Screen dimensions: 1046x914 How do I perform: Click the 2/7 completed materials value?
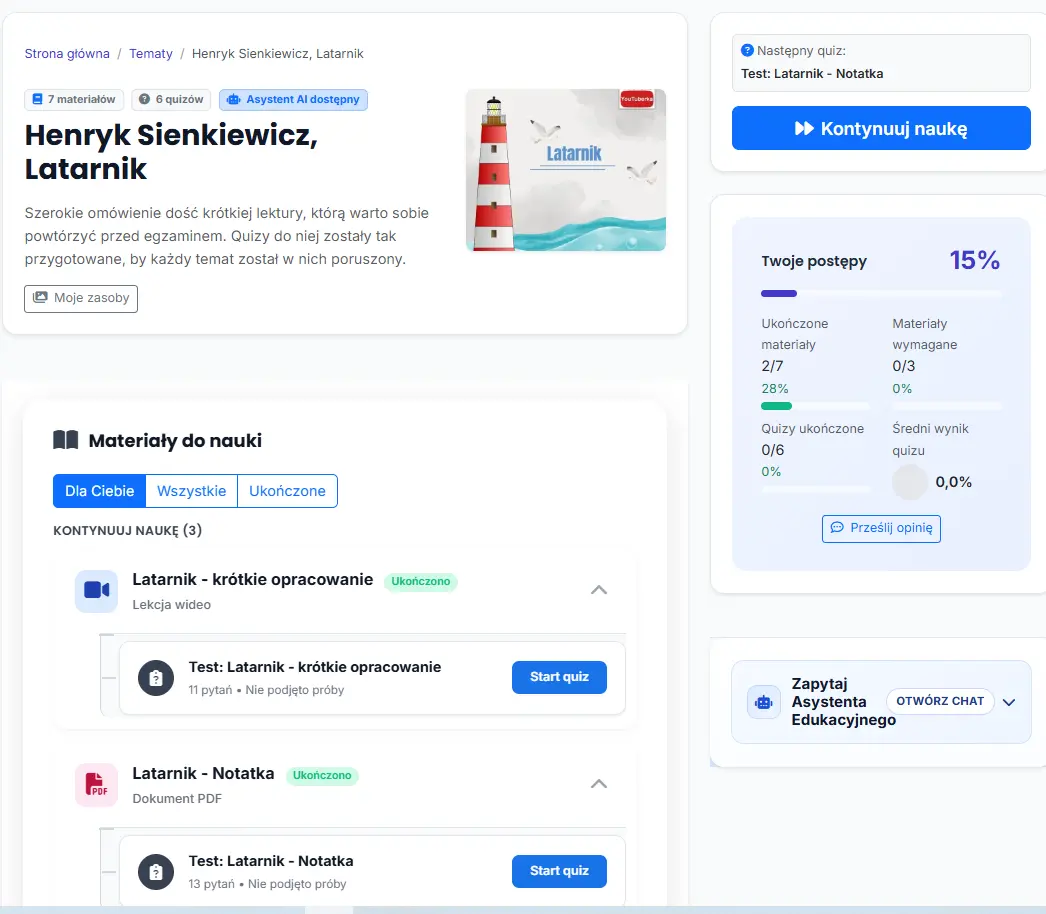click(772, 366)
